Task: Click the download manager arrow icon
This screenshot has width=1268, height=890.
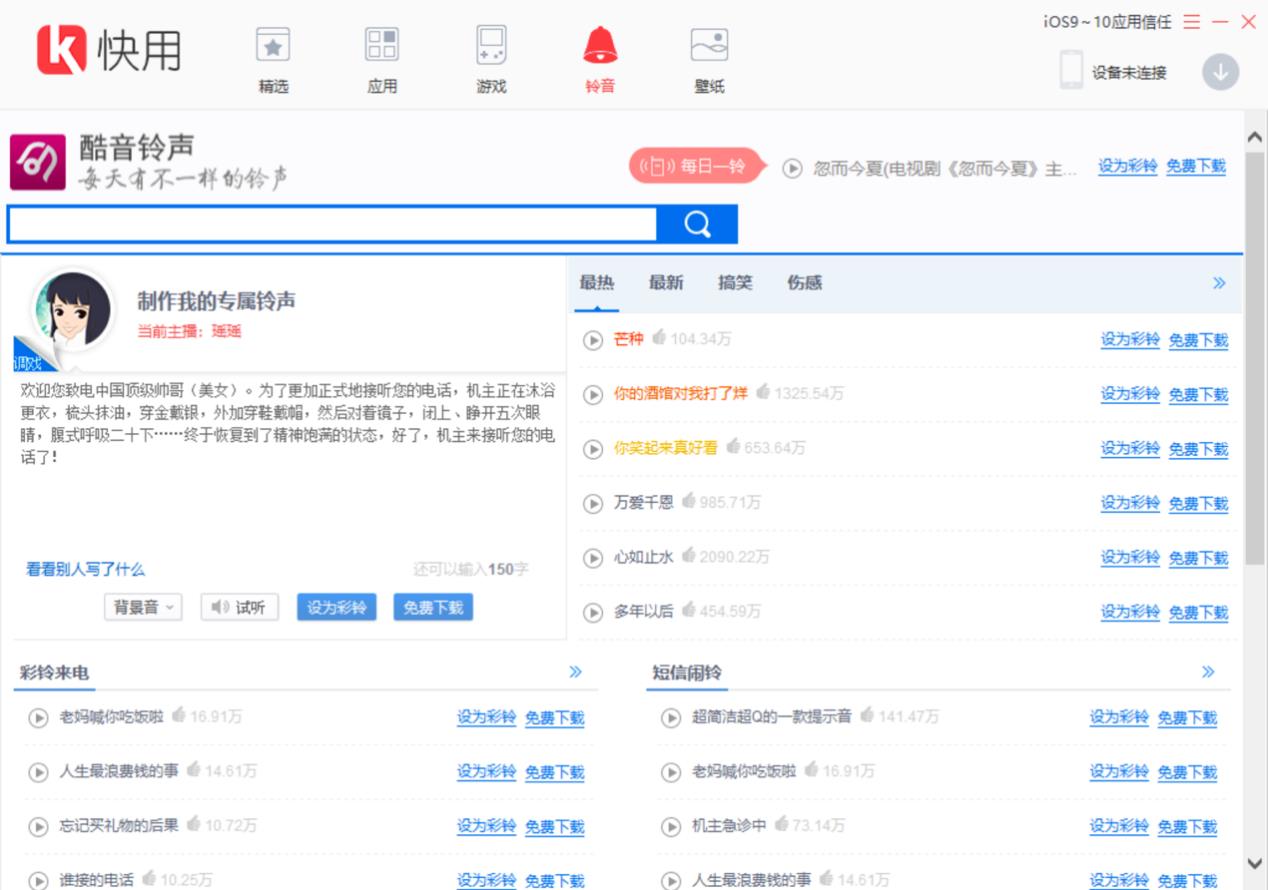Action: (x=1220, y=72)
